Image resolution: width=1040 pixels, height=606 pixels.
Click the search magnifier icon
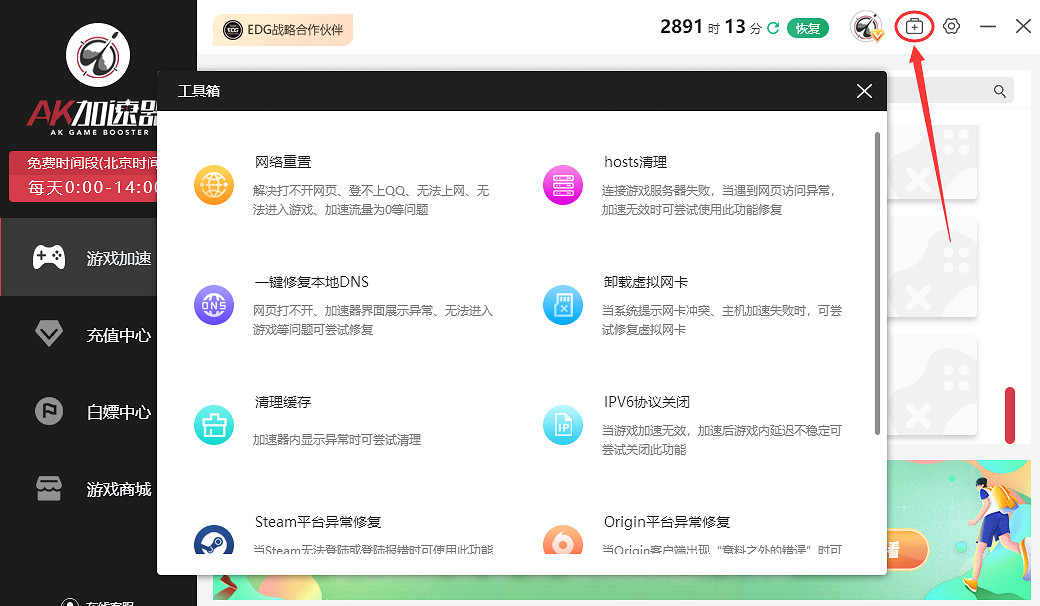click(999, 90)
